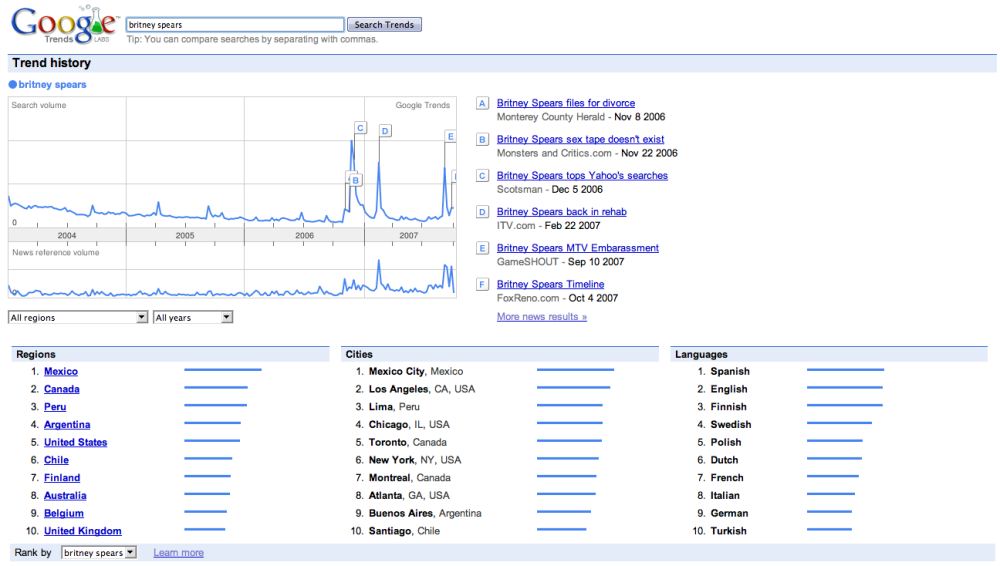This screenshot has width=1000, height=566.
Task: Click the Learn more link
Action: pos(179,553)
